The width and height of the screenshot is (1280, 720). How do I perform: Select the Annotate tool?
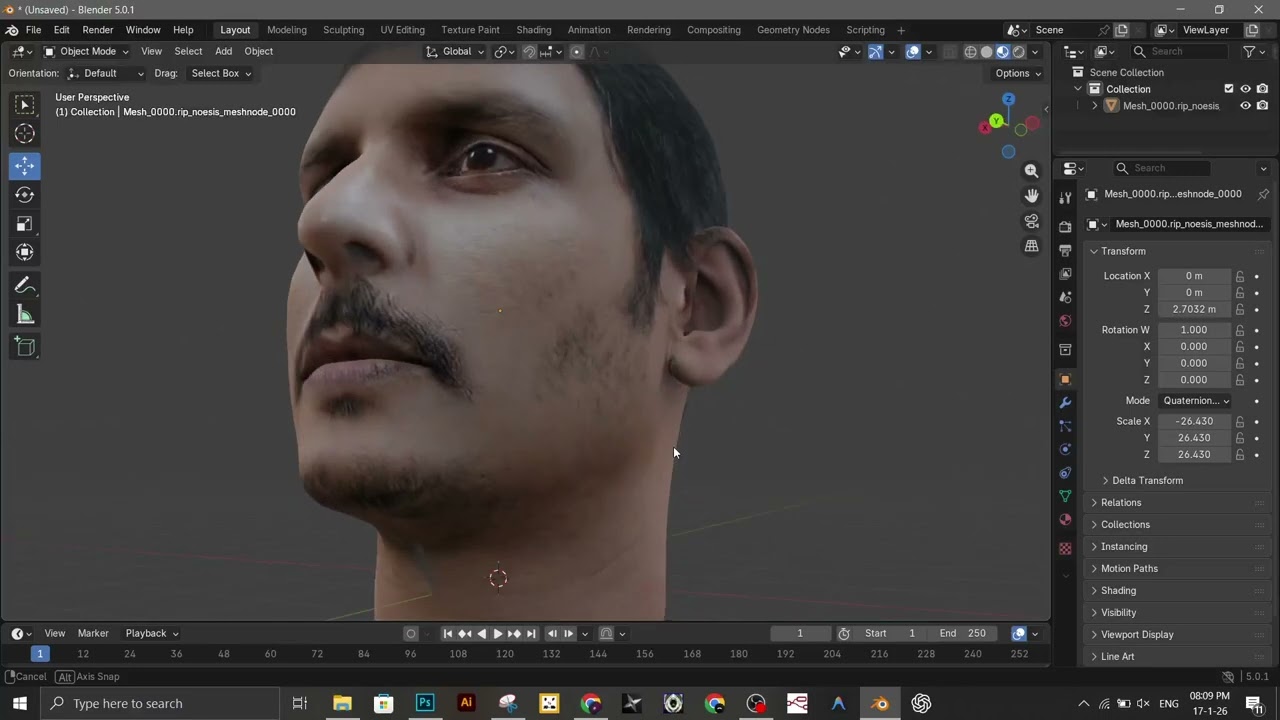click(25, 286)
